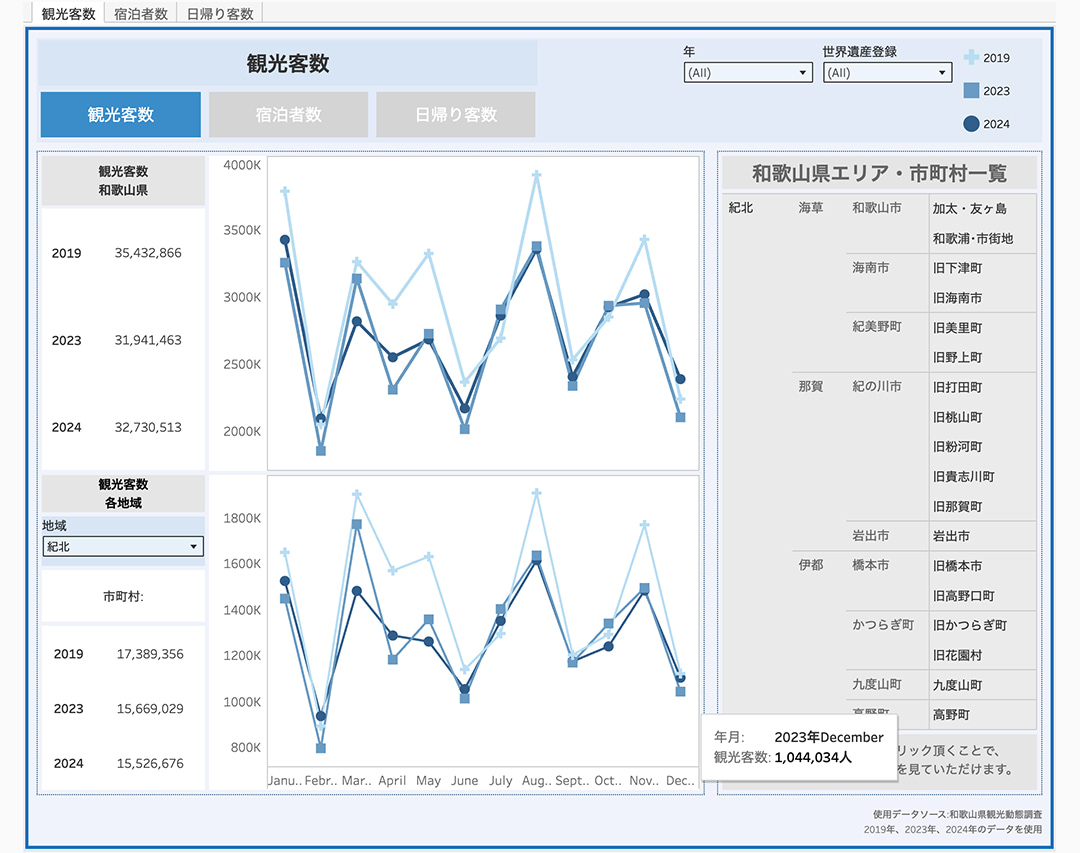Click the 2019 plus-shaped legend icon

coord(971,58)
